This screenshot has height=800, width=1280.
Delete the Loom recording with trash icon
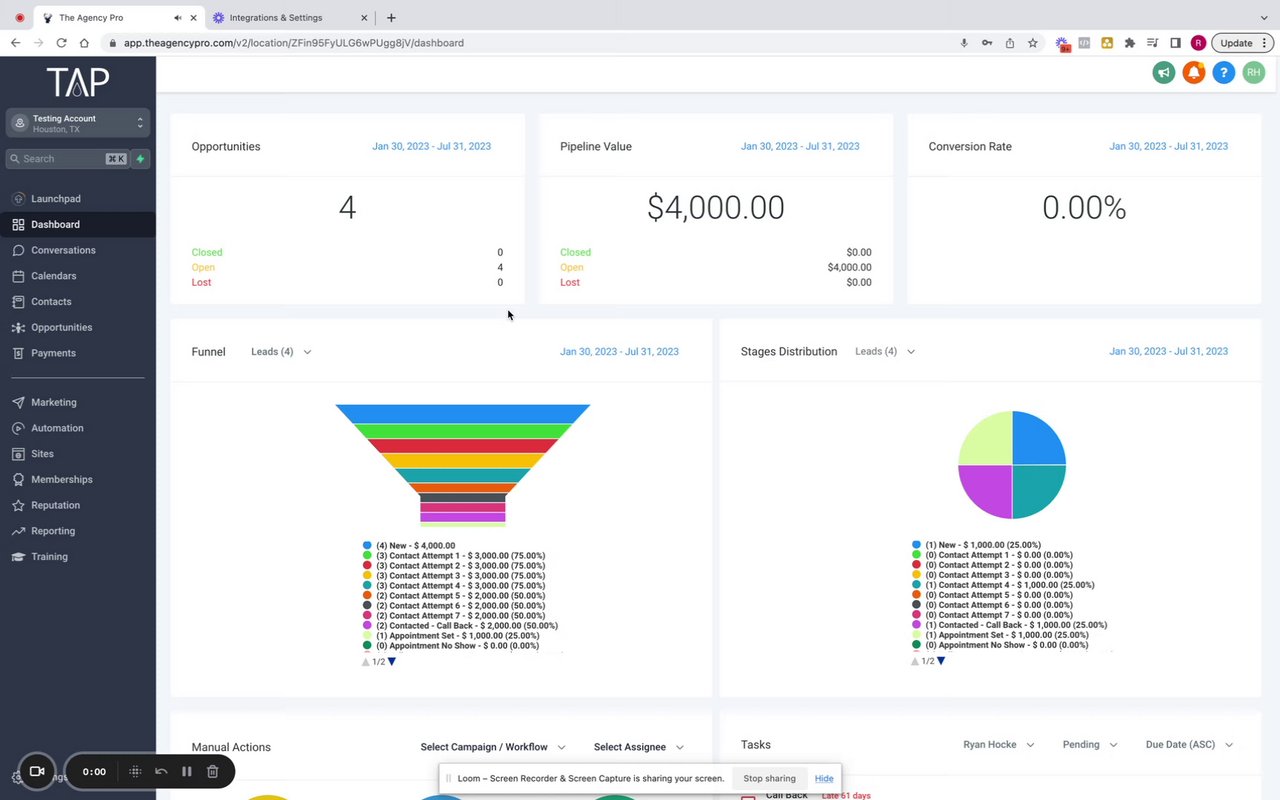click(212, 771)
